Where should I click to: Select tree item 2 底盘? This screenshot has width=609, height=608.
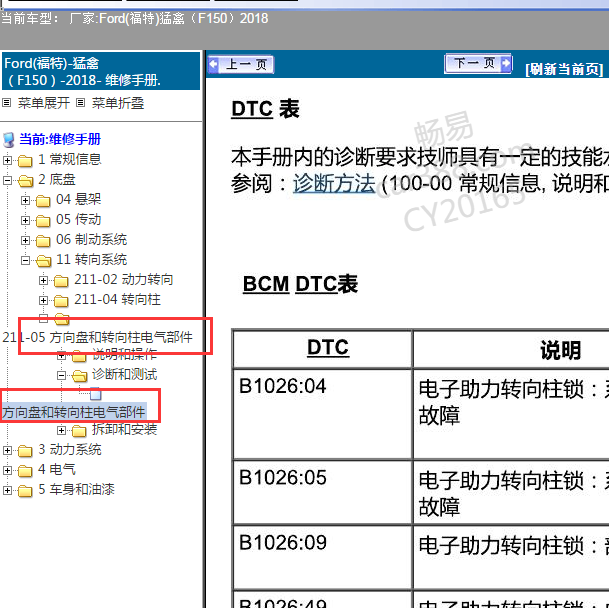pos(57,179)
